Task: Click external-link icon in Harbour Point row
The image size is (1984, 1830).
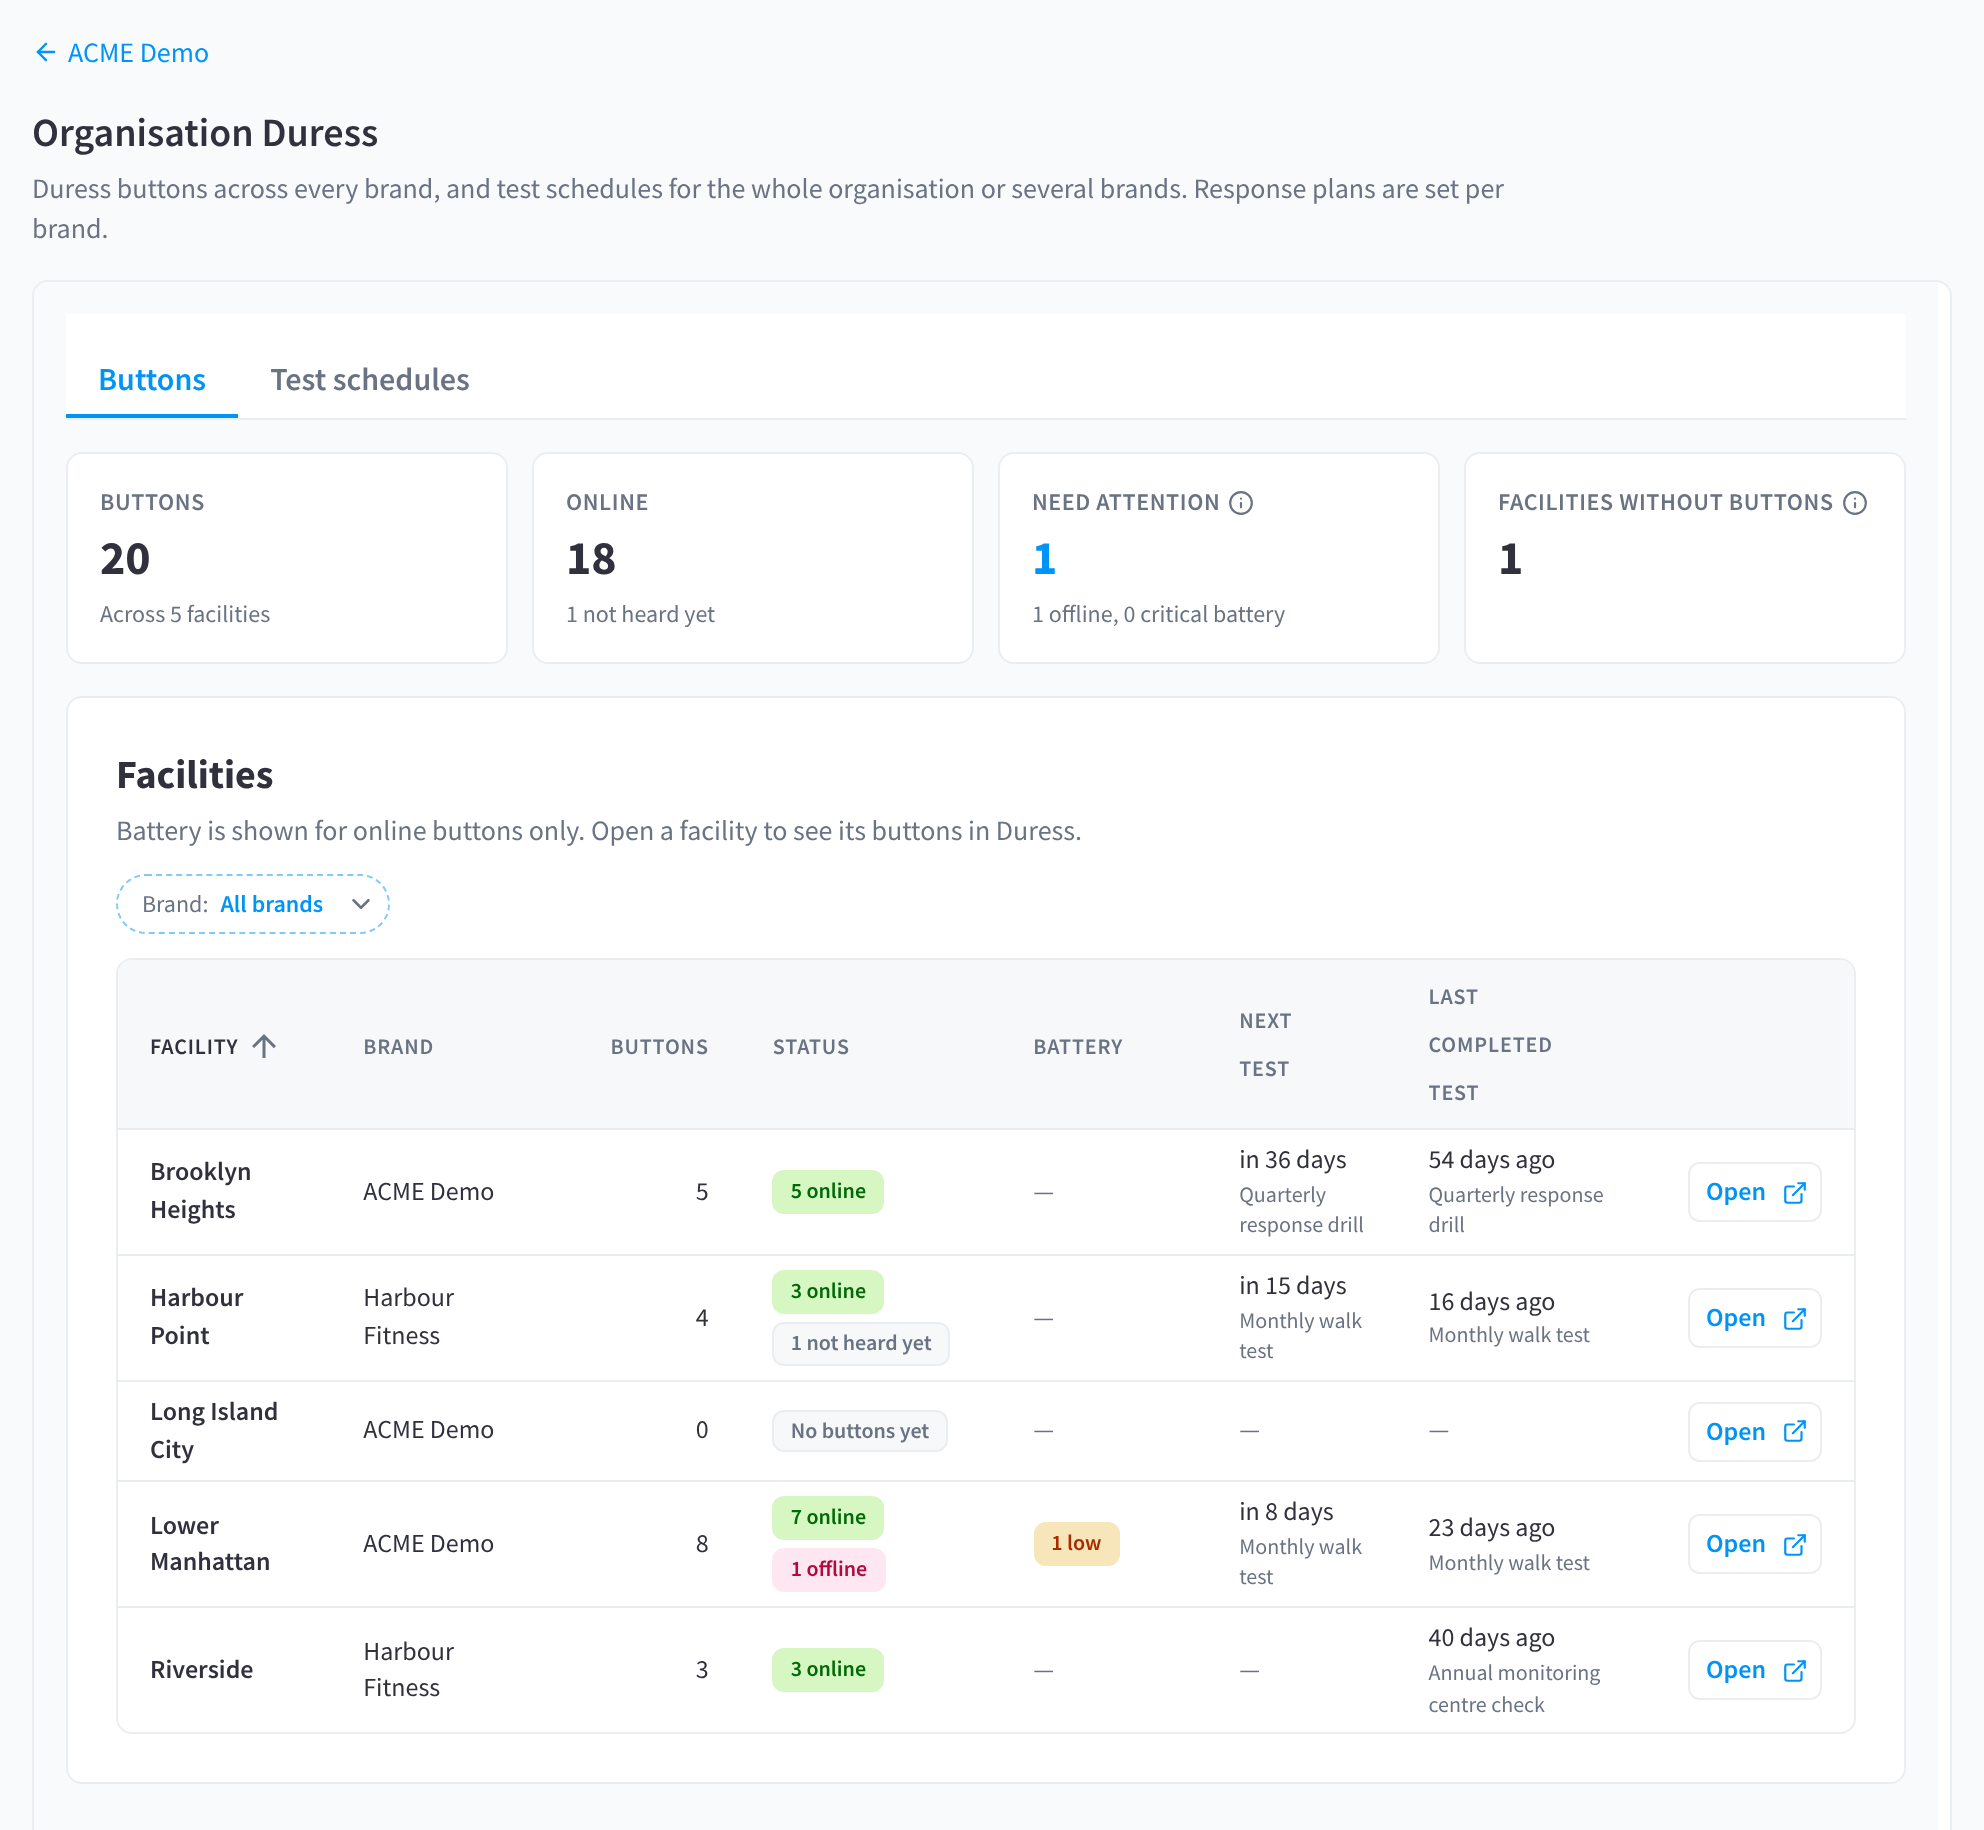Action: point(1795,1319)
